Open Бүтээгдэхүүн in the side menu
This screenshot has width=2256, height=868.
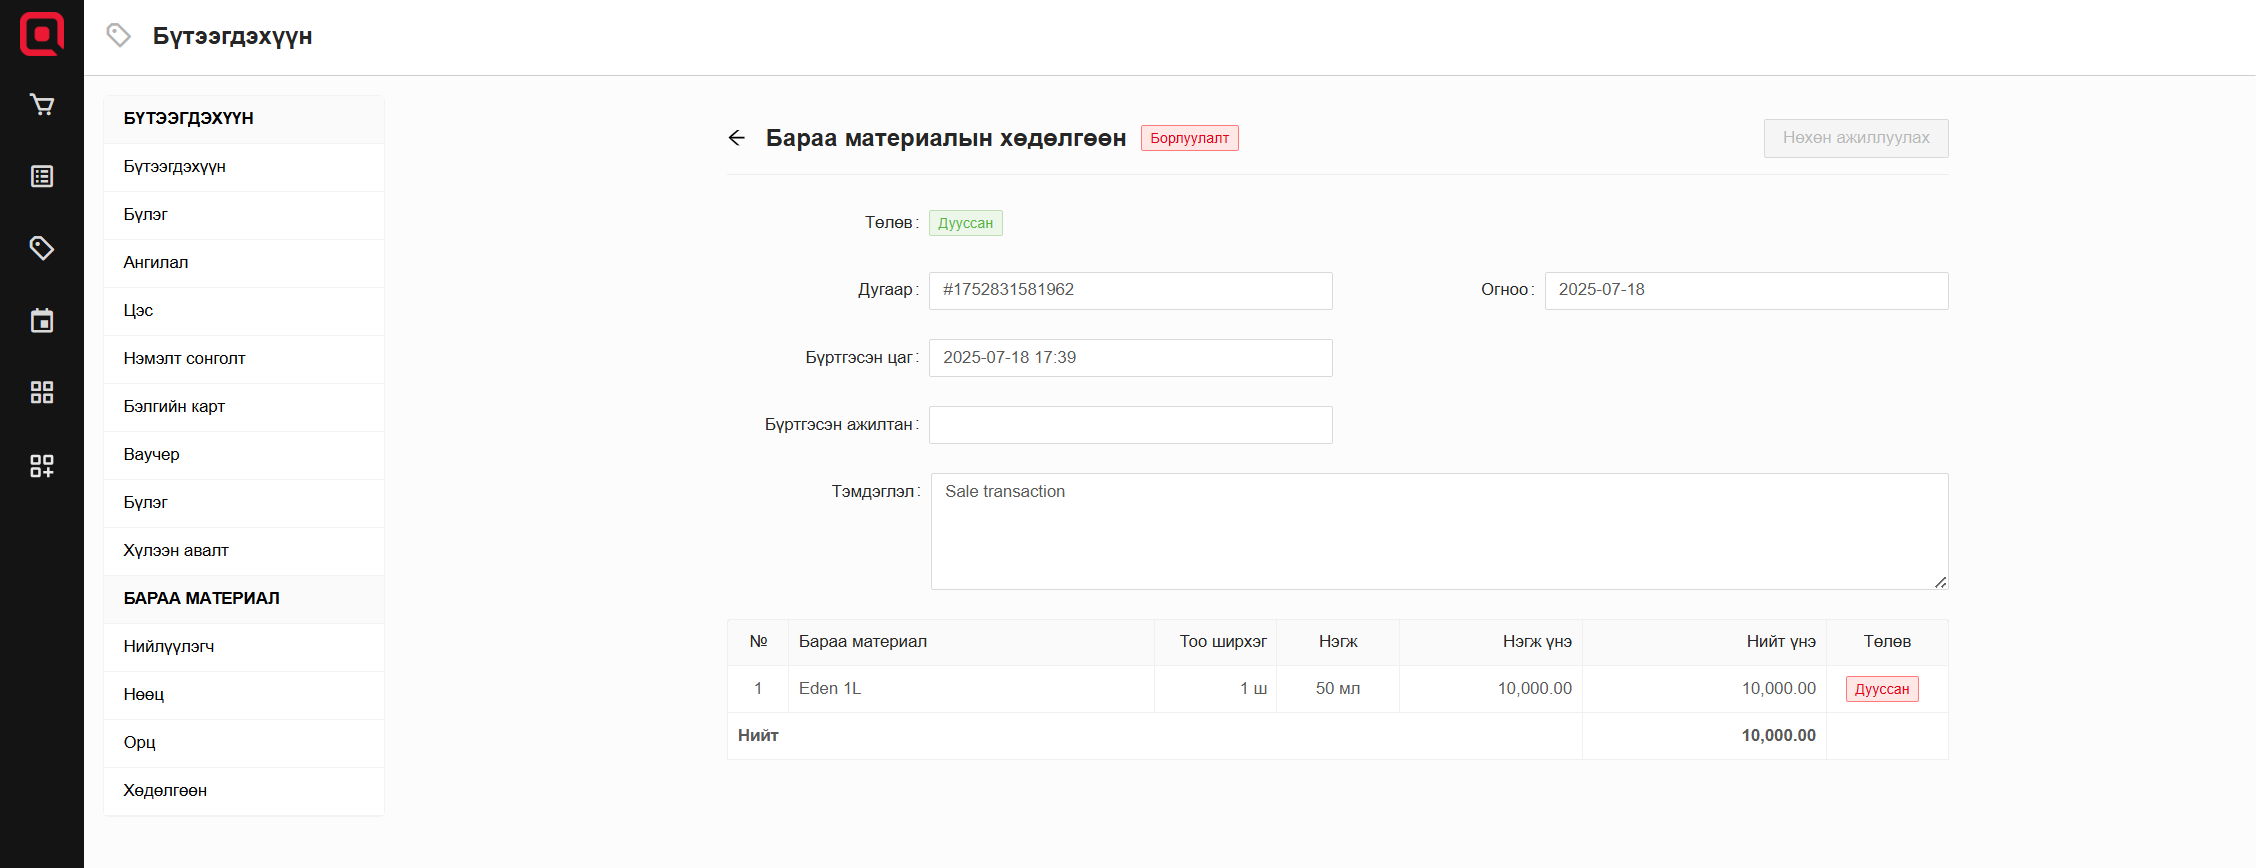[175, 167]
